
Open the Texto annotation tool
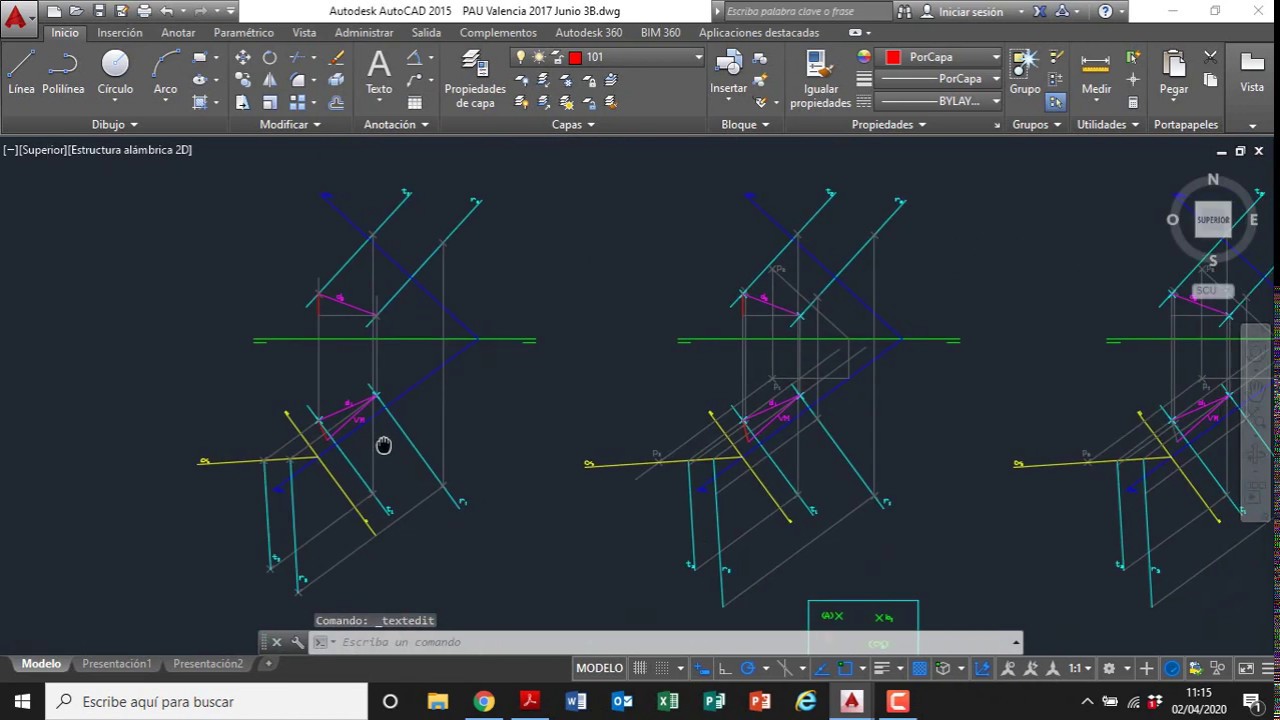[379, 72]
